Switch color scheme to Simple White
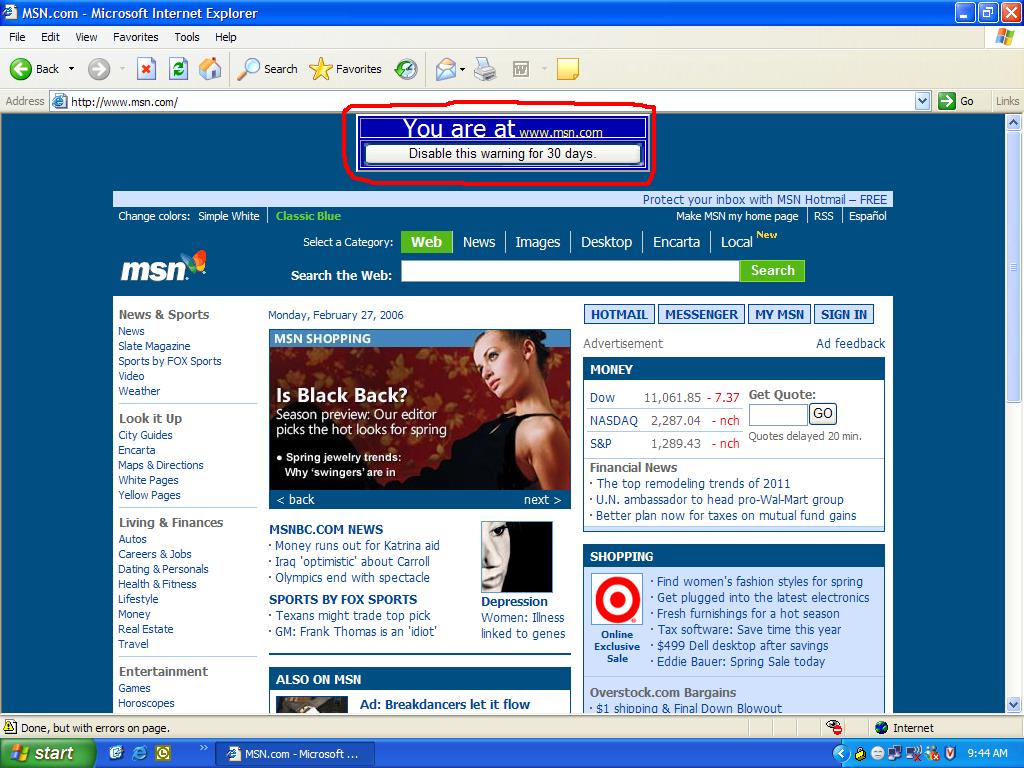This screenshot has width=1024, height=768. 228,215
